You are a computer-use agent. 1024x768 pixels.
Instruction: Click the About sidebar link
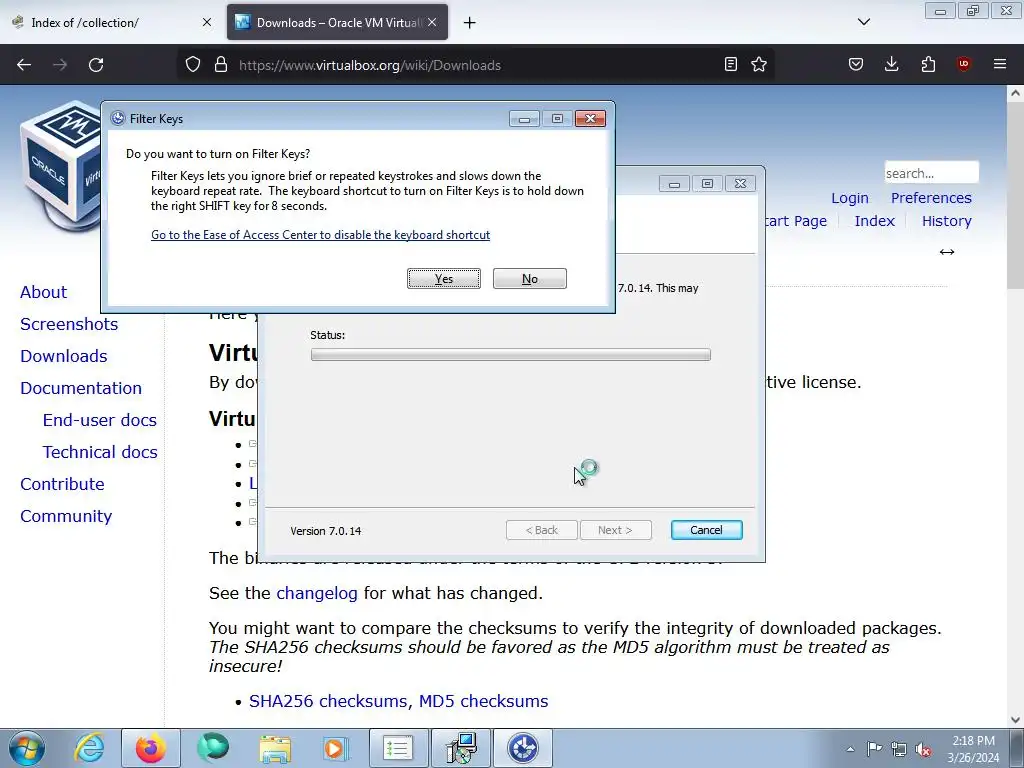pyautogui.click(x=43, y=292)
